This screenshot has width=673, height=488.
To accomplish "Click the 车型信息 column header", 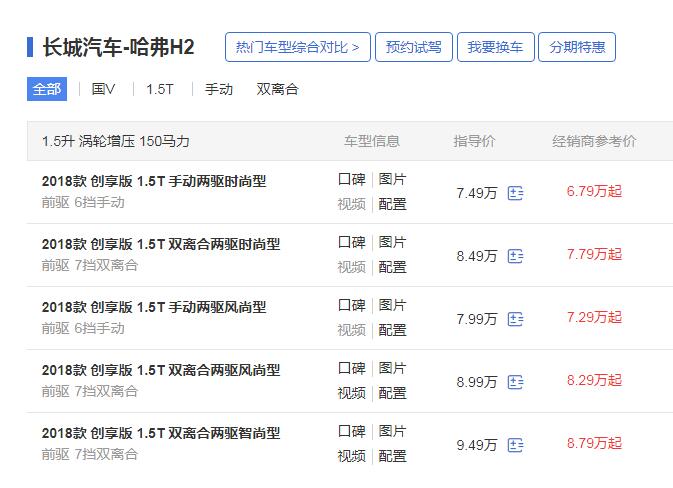I will [372, 141].
